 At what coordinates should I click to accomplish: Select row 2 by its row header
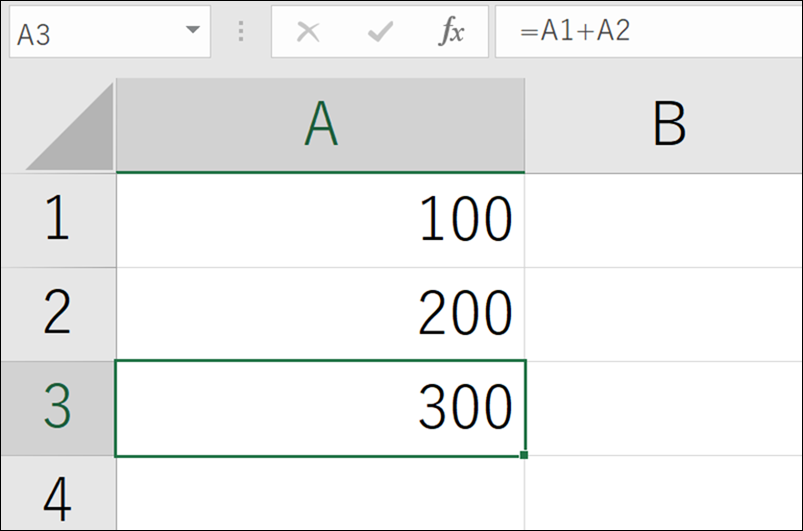[x=57, y=314]
